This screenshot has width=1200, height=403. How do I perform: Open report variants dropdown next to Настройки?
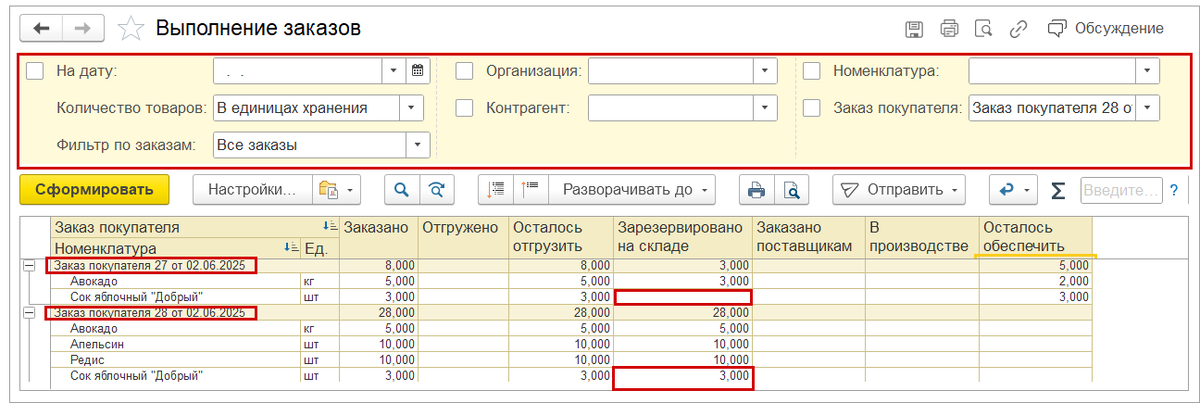(x=335, y=189)
